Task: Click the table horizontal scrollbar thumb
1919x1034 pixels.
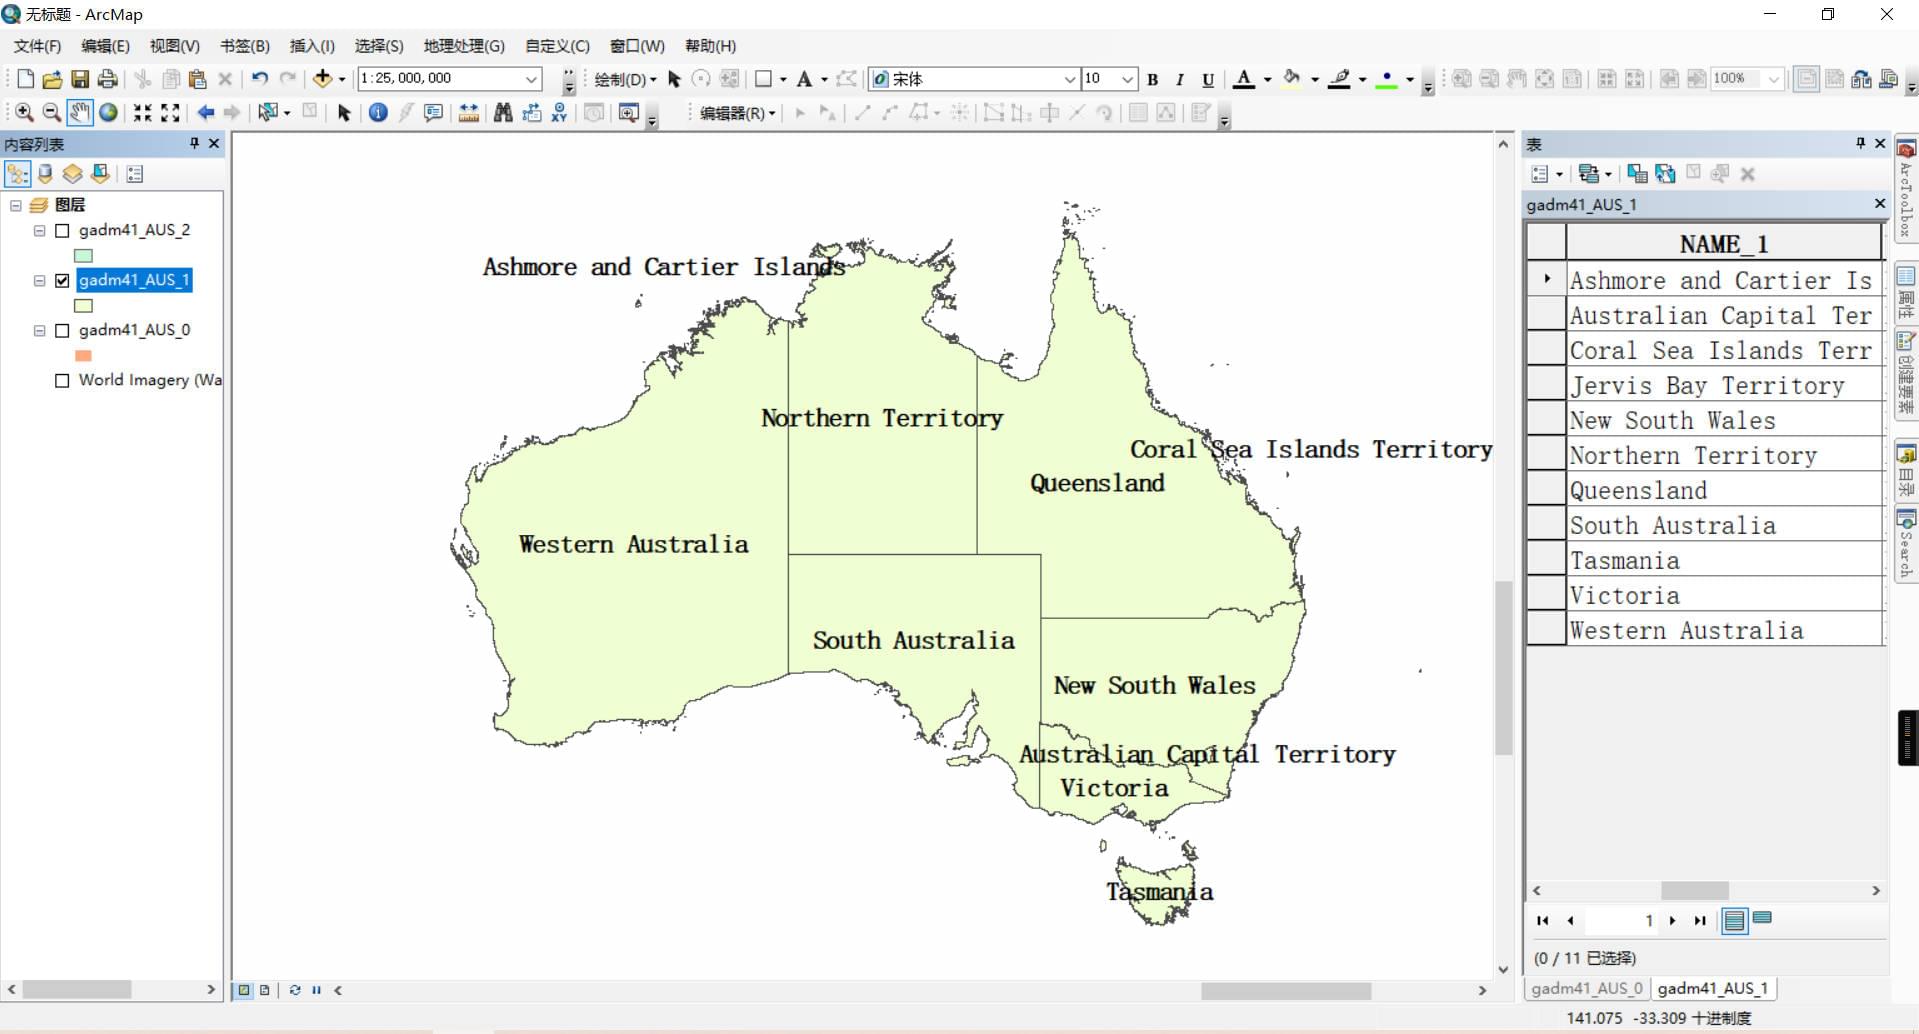Action: click(x=1695, y=891)
